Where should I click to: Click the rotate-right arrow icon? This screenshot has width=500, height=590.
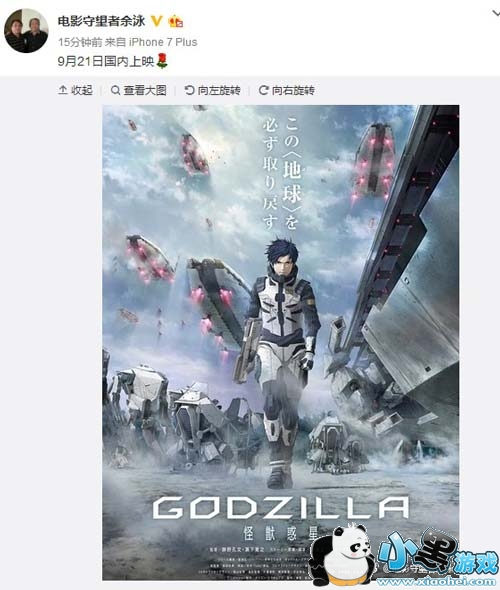pyautogui.click(x=264, y=90)
